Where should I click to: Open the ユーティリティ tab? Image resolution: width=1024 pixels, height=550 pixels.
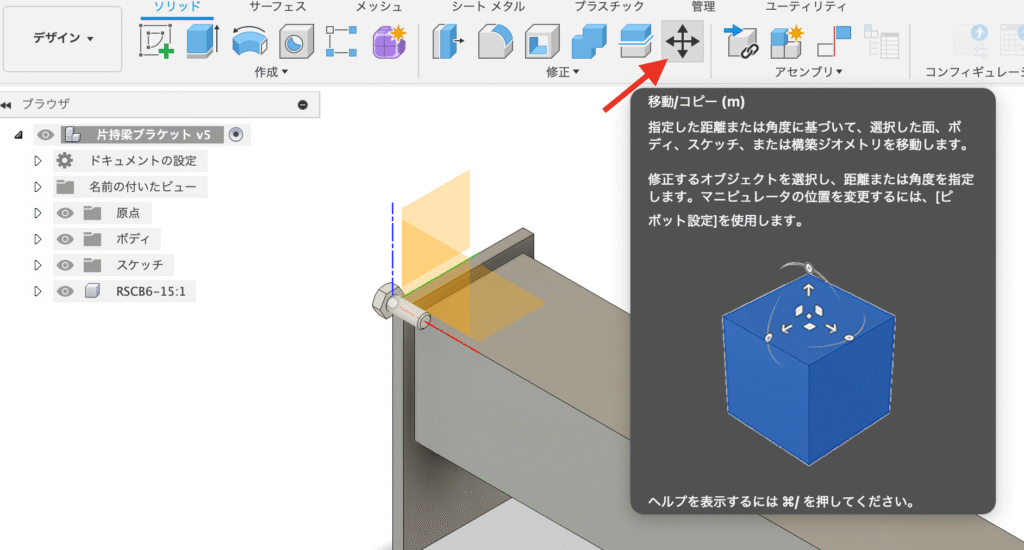point(806,7)
